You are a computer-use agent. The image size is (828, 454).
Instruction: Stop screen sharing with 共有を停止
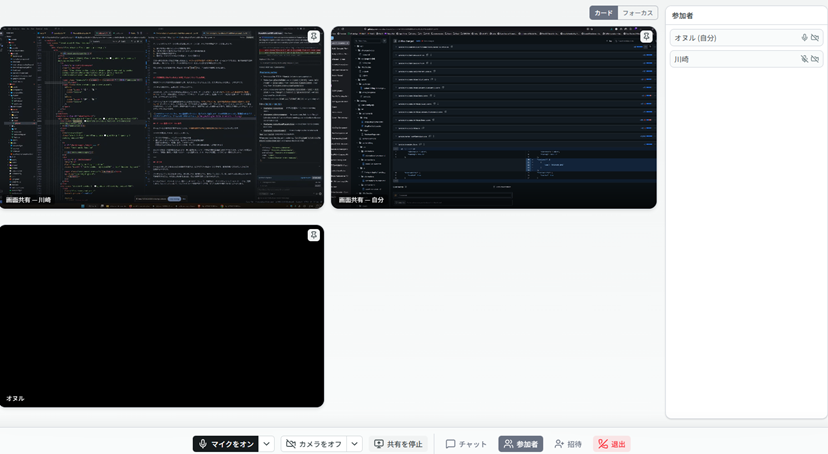pos(399,444)
